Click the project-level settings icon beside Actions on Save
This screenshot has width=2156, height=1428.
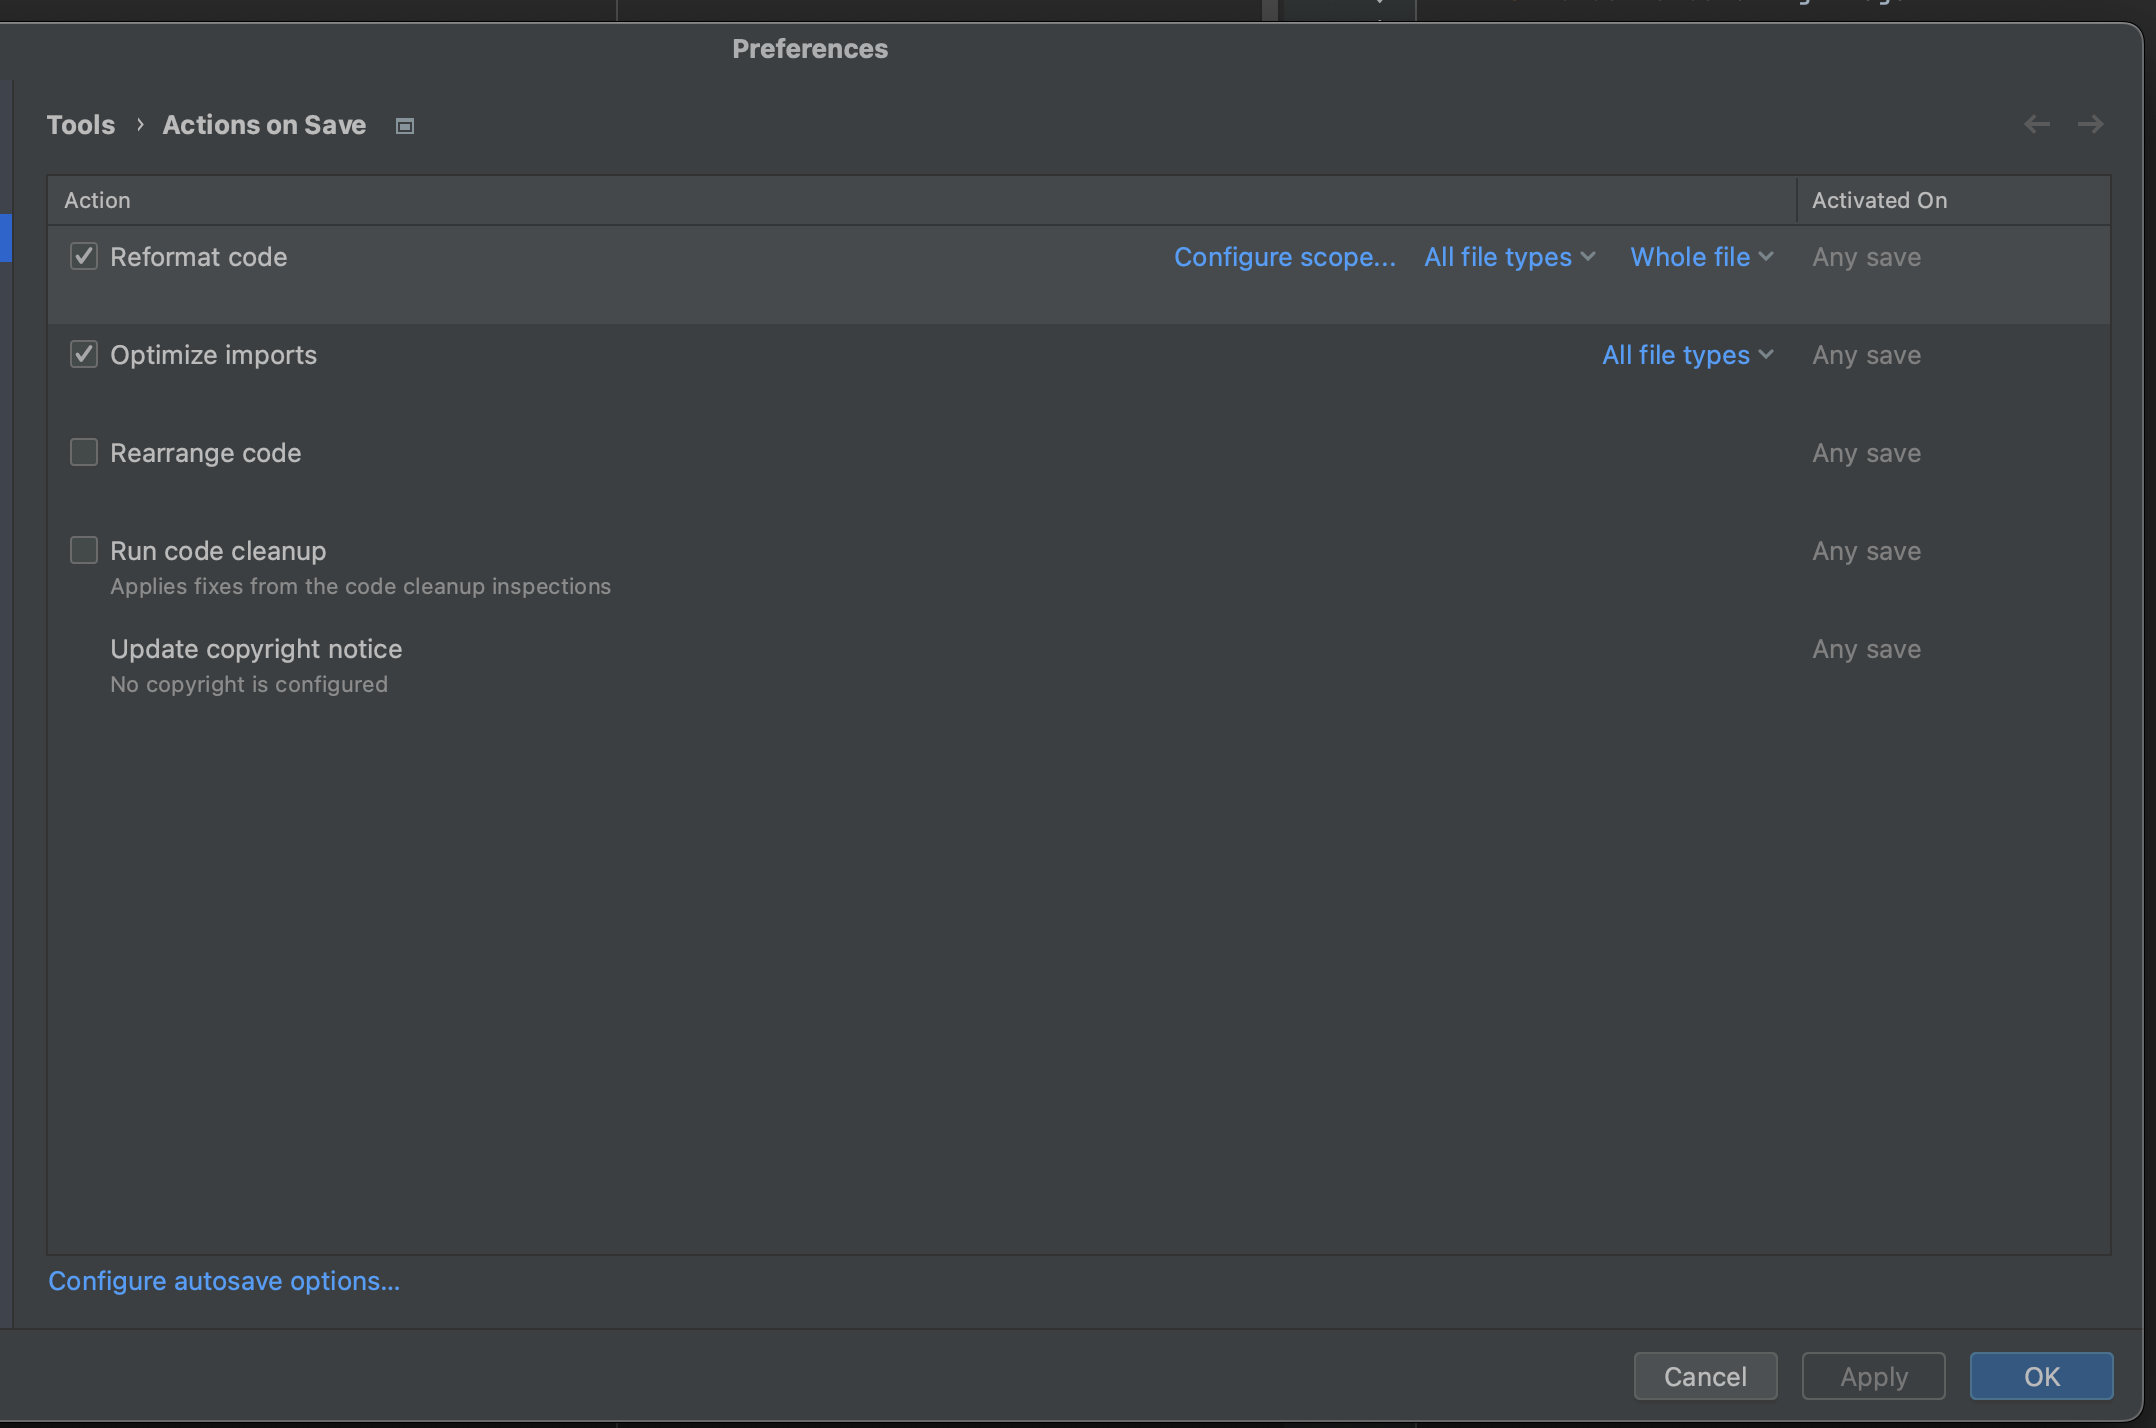tap(405, 126)
